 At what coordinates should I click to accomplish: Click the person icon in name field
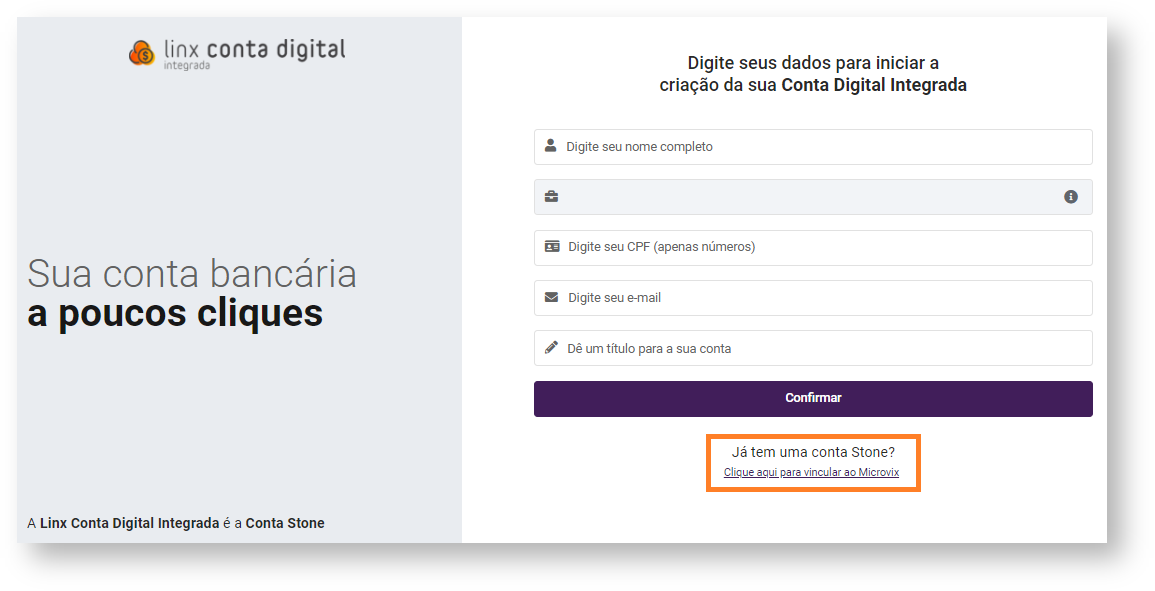(551, 146)
